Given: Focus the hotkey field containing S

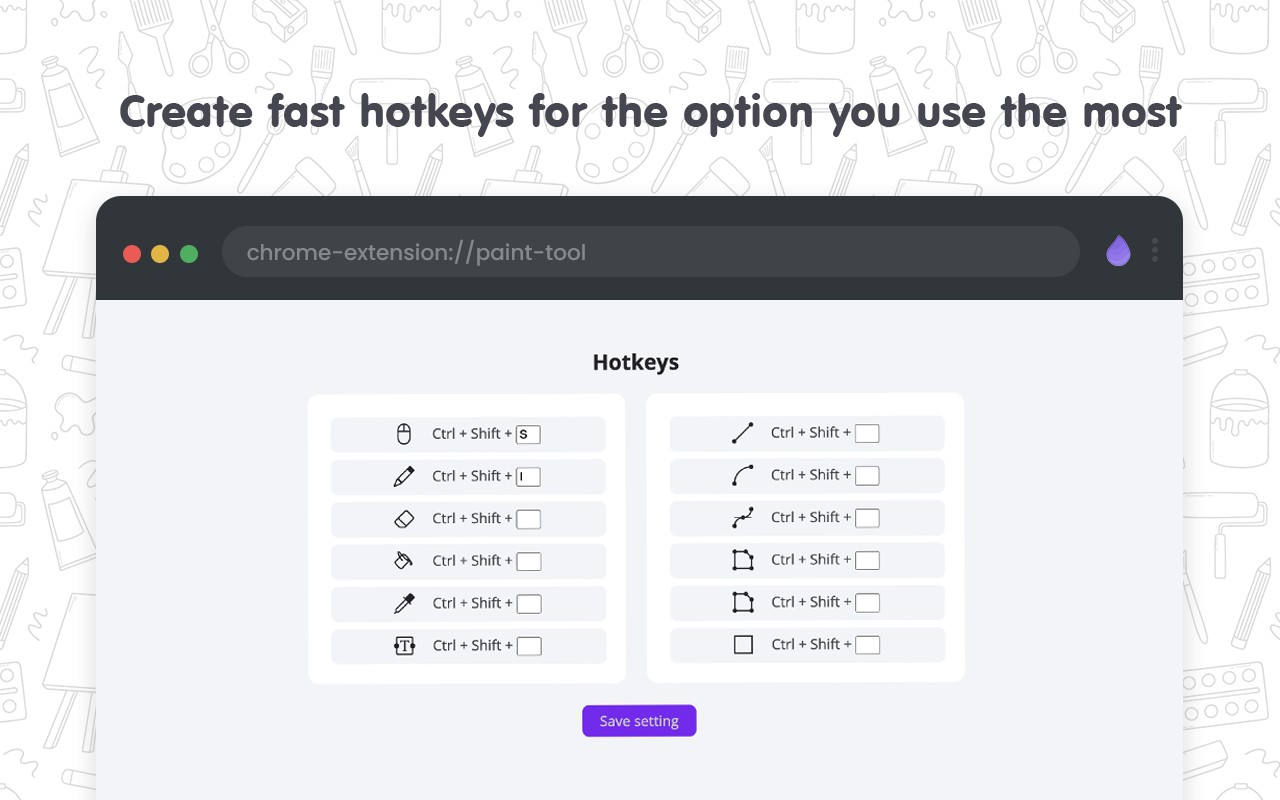Looking at the screenshot, I should (x=528, y=434).
